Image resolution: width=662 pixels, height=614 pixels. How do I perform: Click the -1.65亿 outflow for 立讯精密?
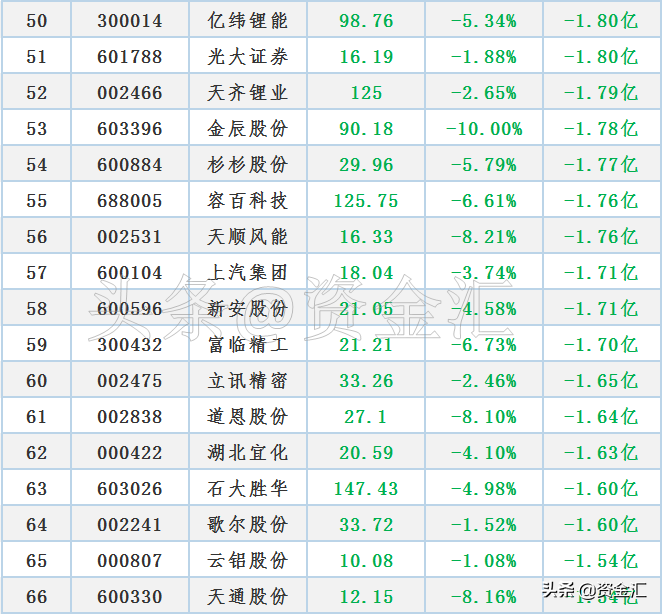tap(601, 381)
